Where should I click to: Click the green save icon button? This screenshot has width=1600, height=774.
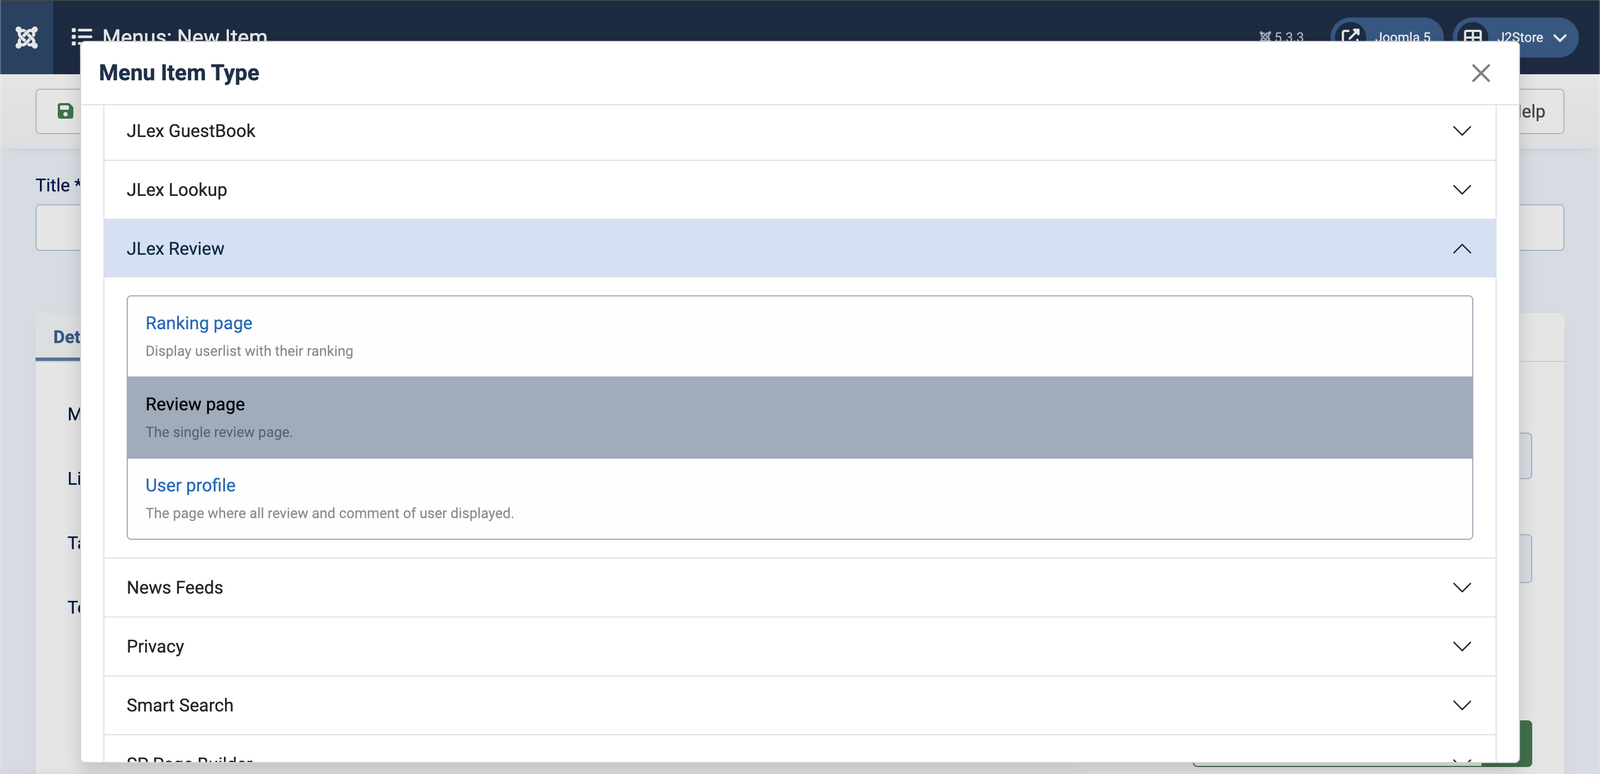coord(65,111)
